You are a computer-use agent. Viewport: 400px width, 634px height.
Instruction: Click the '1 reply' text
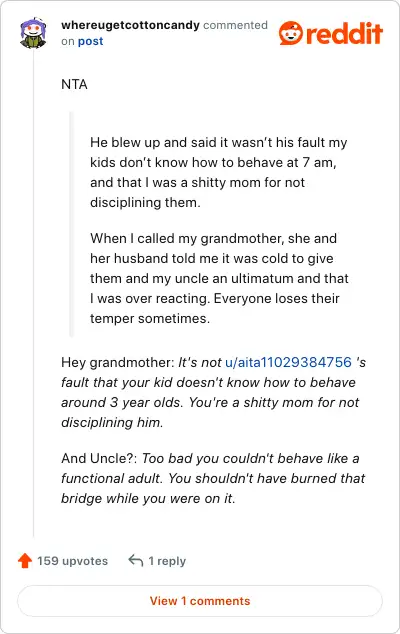167,561
